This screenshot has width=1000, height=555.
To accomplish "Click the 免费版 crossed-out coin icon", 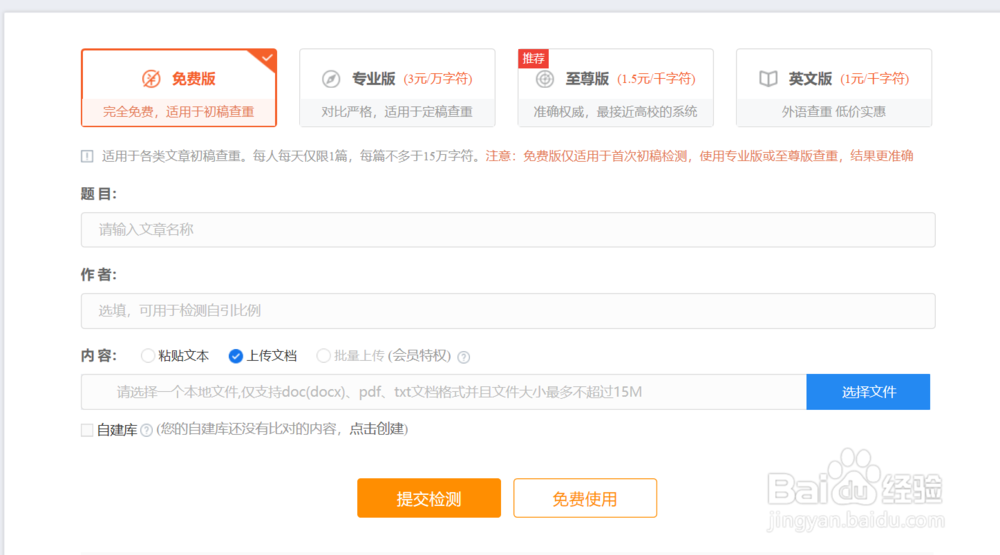I will (151, 78).
